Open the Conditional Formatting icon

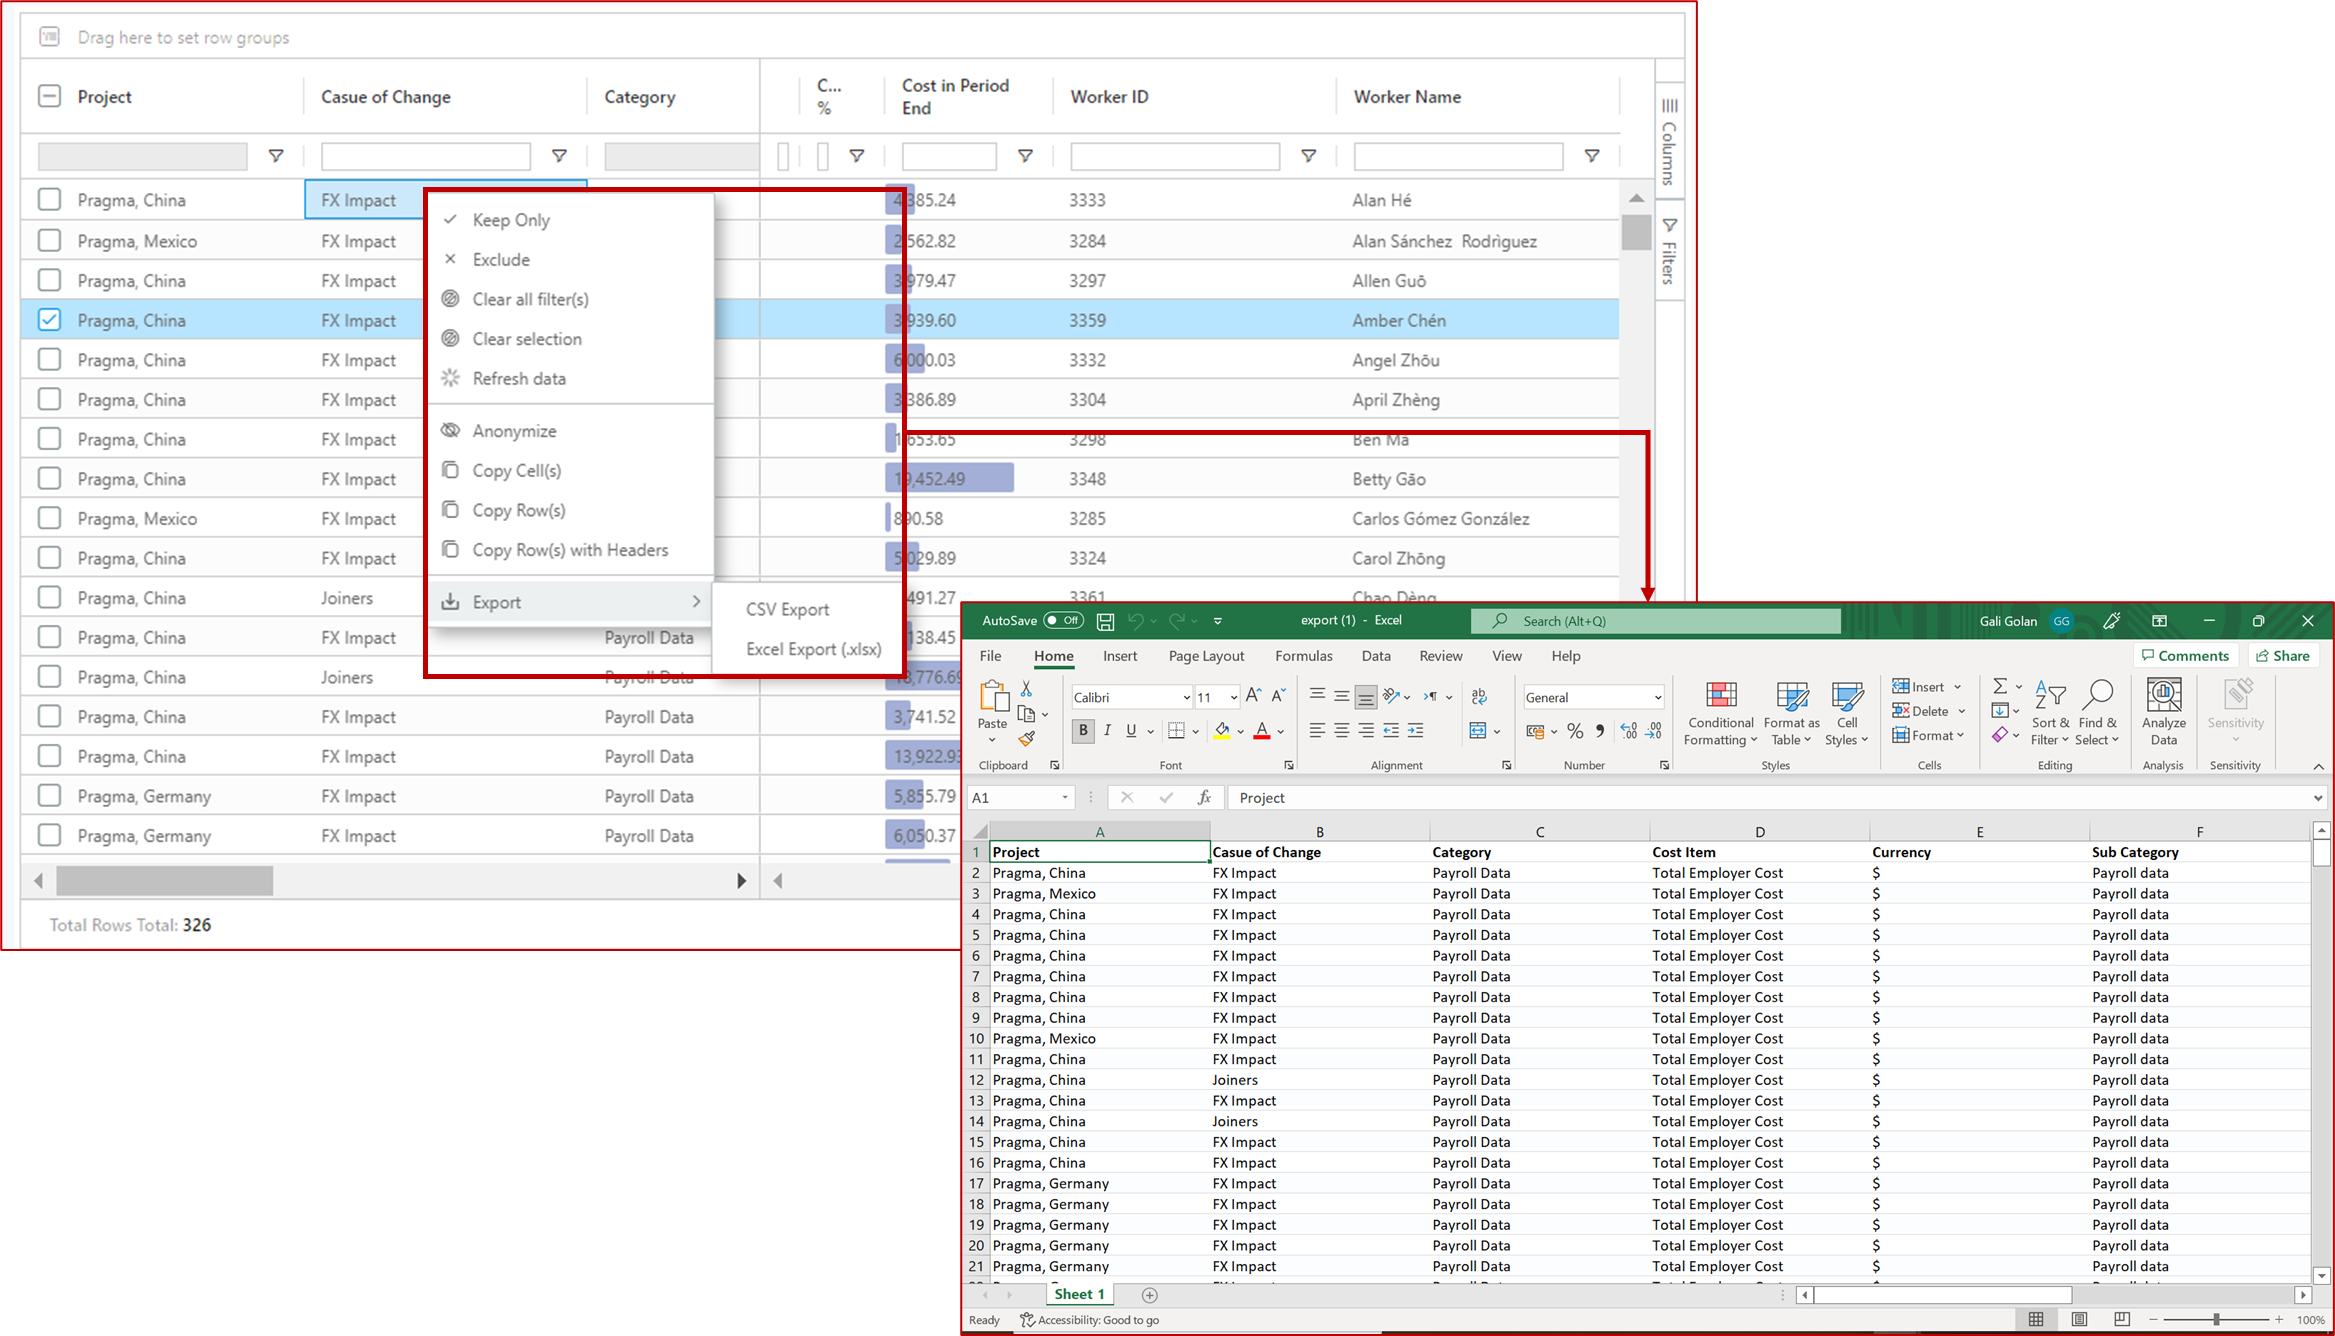coord(1721,696)
